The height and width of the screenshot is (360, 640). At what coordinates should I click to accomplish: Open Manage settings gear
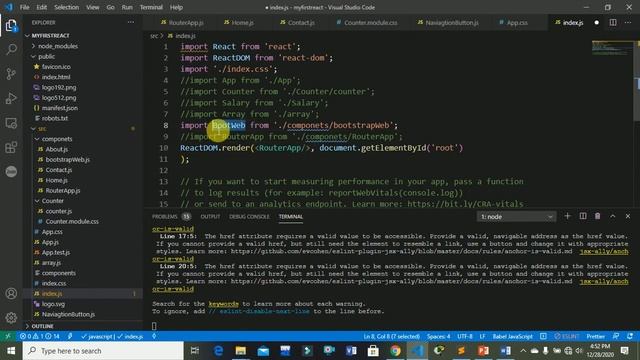click(11, 318)
